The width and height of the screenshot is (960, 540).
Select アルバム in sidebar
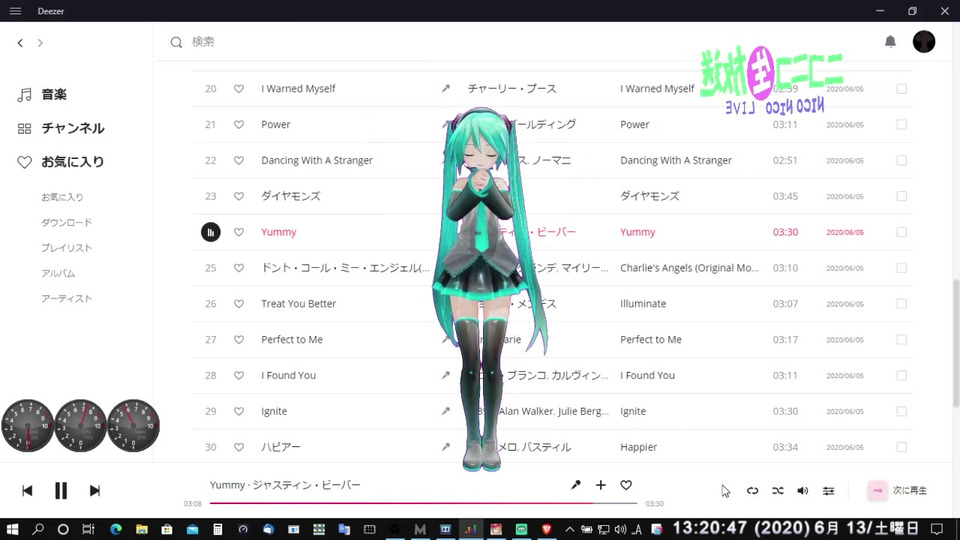[x=58, y=273]
